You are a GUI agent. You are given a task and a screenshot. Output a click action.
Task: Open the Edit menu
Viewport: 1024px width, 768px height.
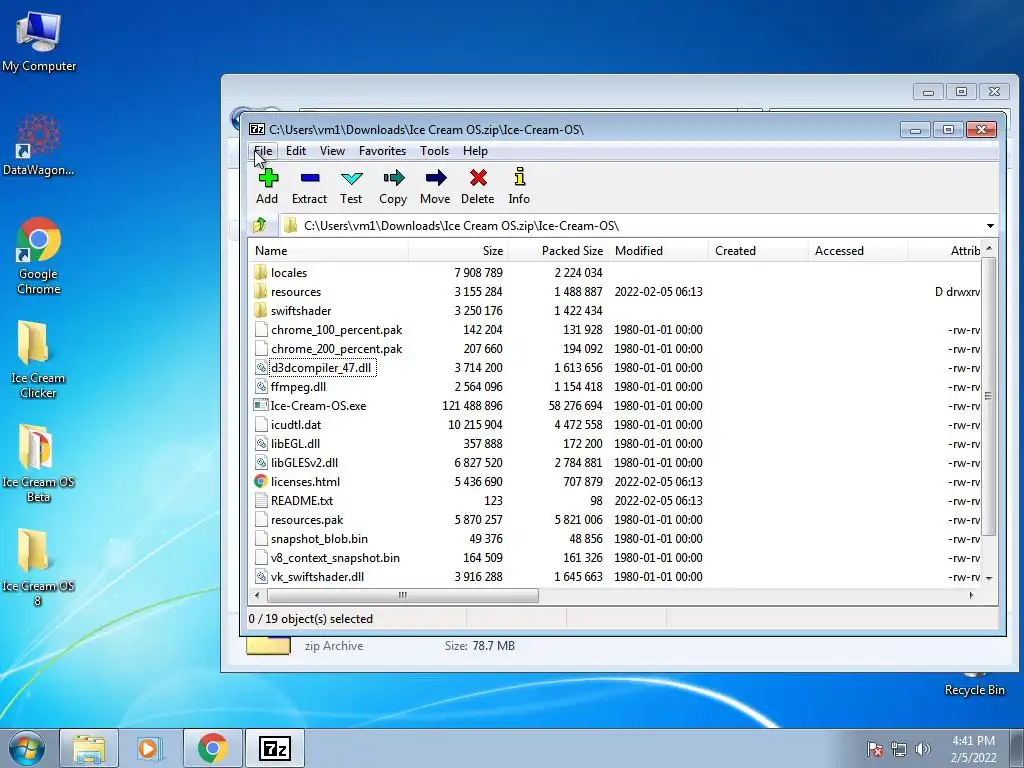[296, 151]
